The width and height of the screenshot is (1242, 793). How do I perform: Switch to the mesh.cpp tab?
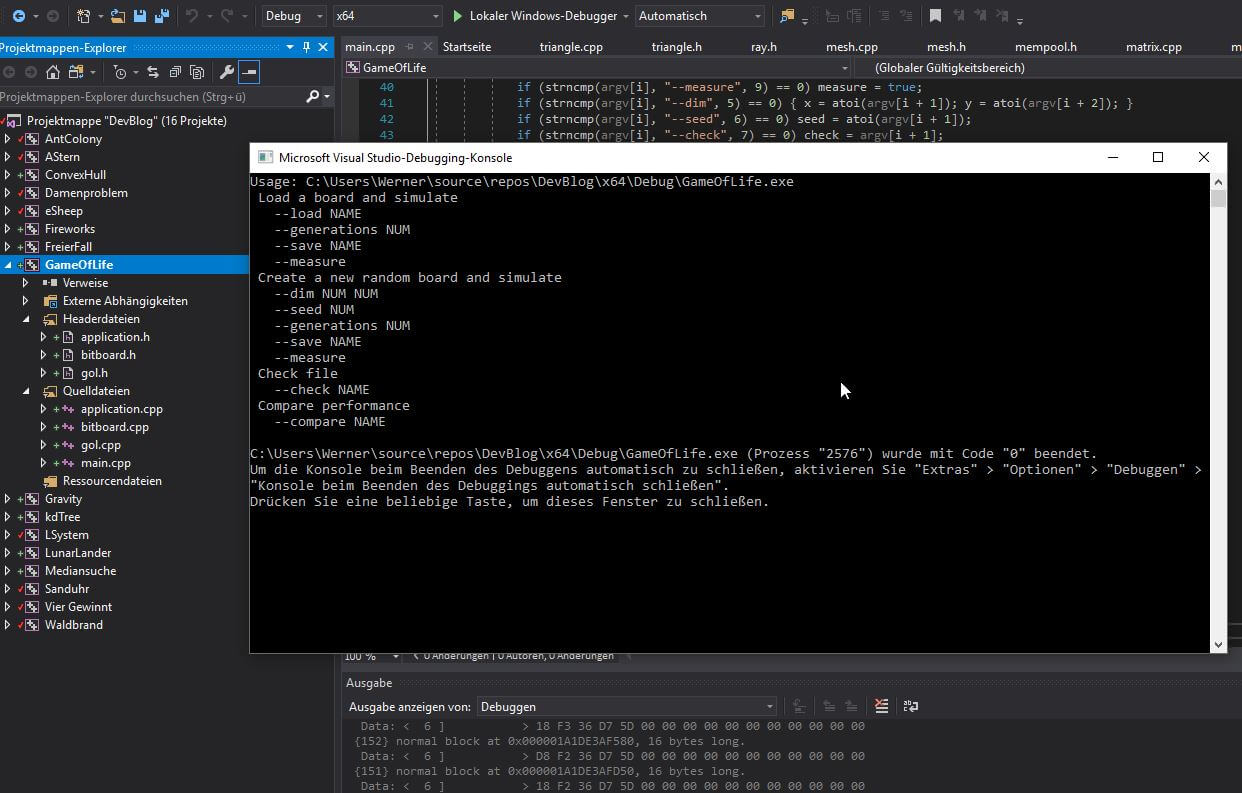pos(851,47)
